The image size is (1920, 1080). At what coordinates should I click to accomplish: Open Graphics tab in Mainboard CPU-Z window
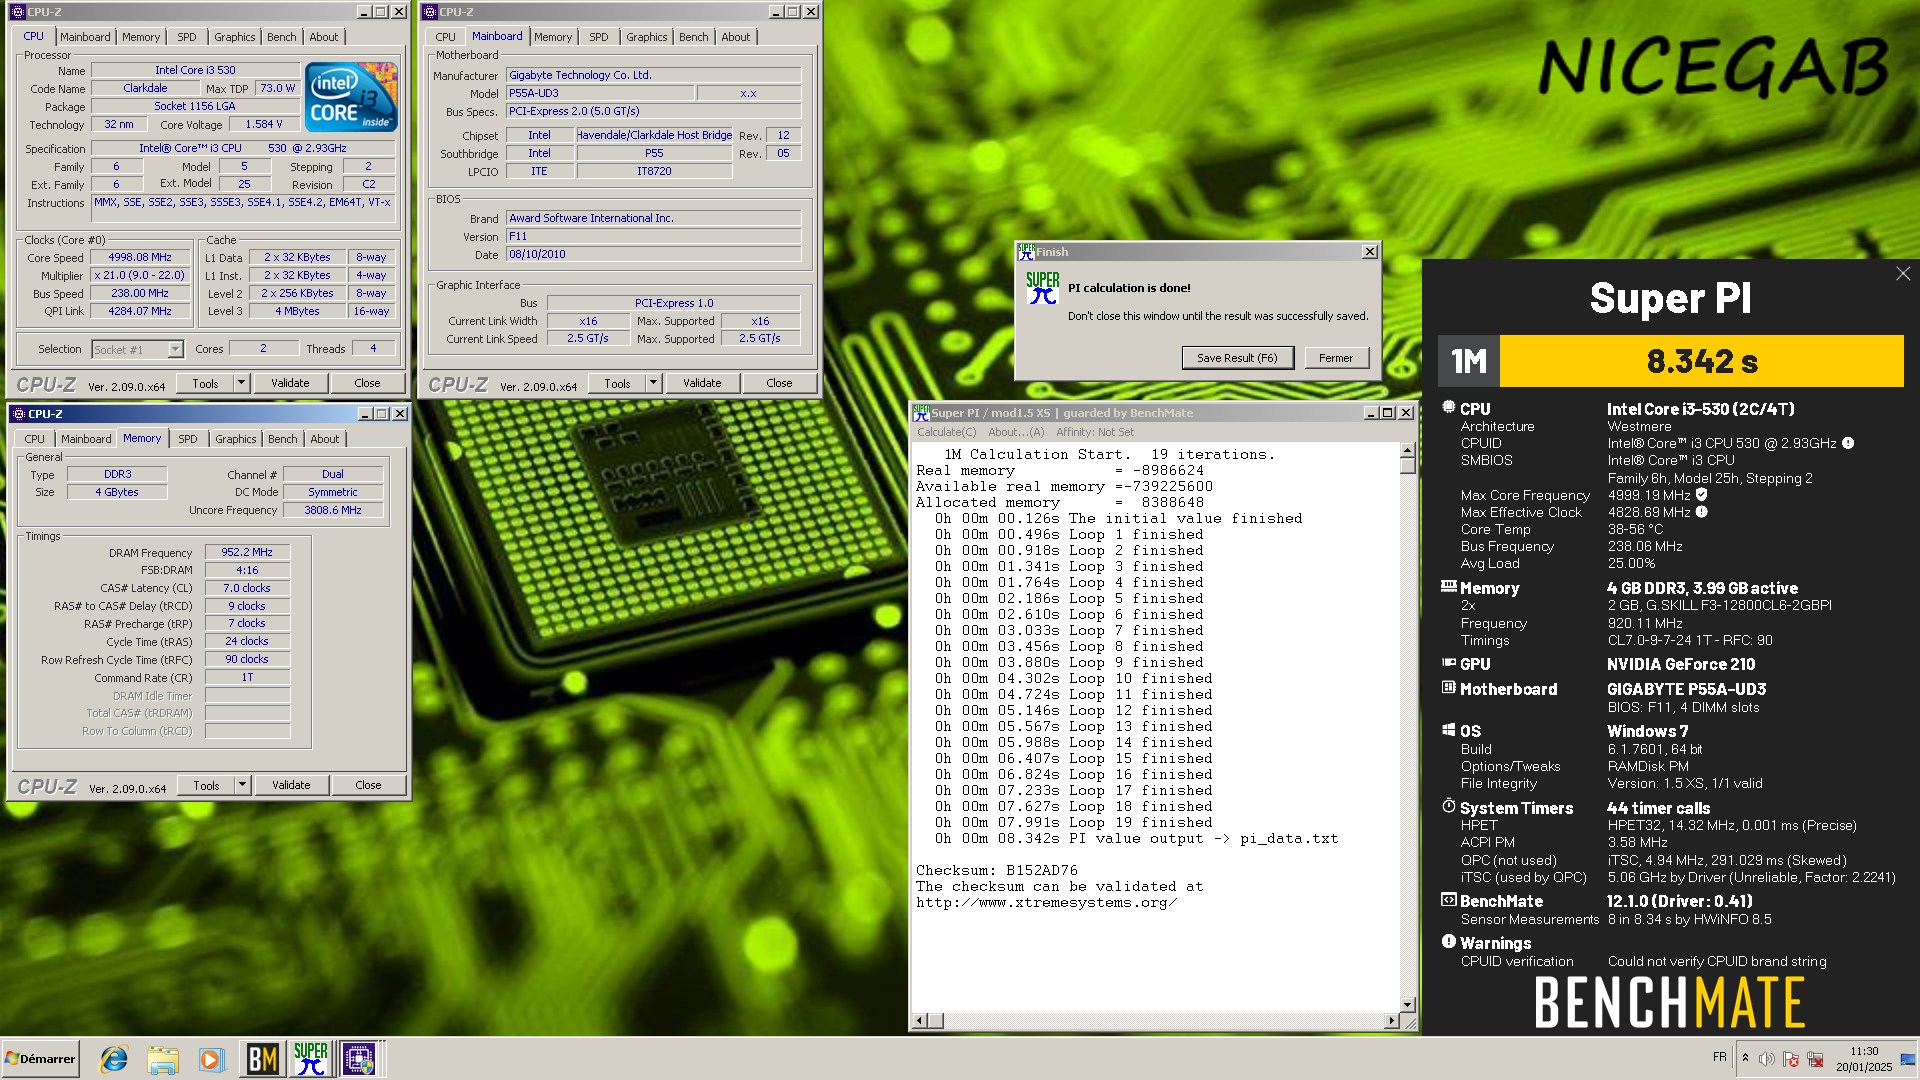pos(646,37)
